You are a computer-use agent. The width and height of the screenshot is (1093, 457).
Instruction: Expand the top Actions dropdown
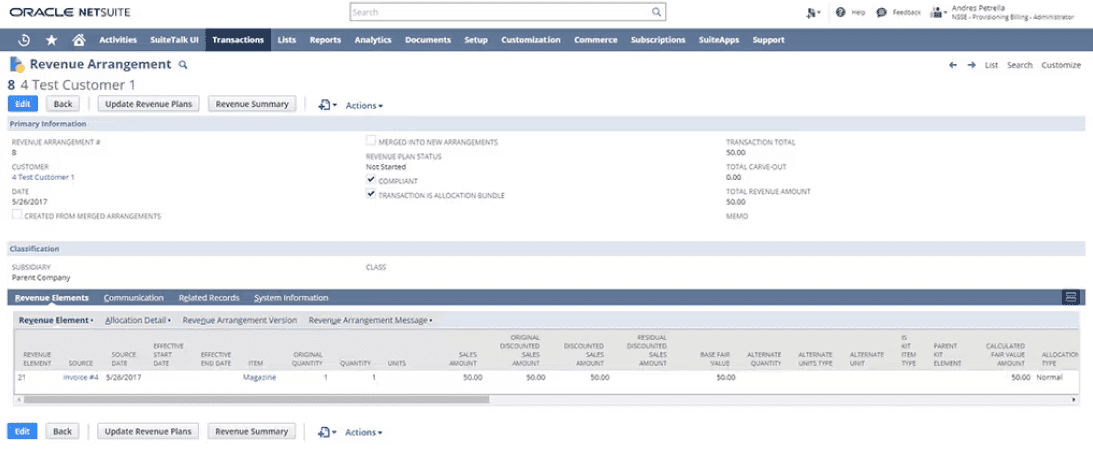pos(363,105)
